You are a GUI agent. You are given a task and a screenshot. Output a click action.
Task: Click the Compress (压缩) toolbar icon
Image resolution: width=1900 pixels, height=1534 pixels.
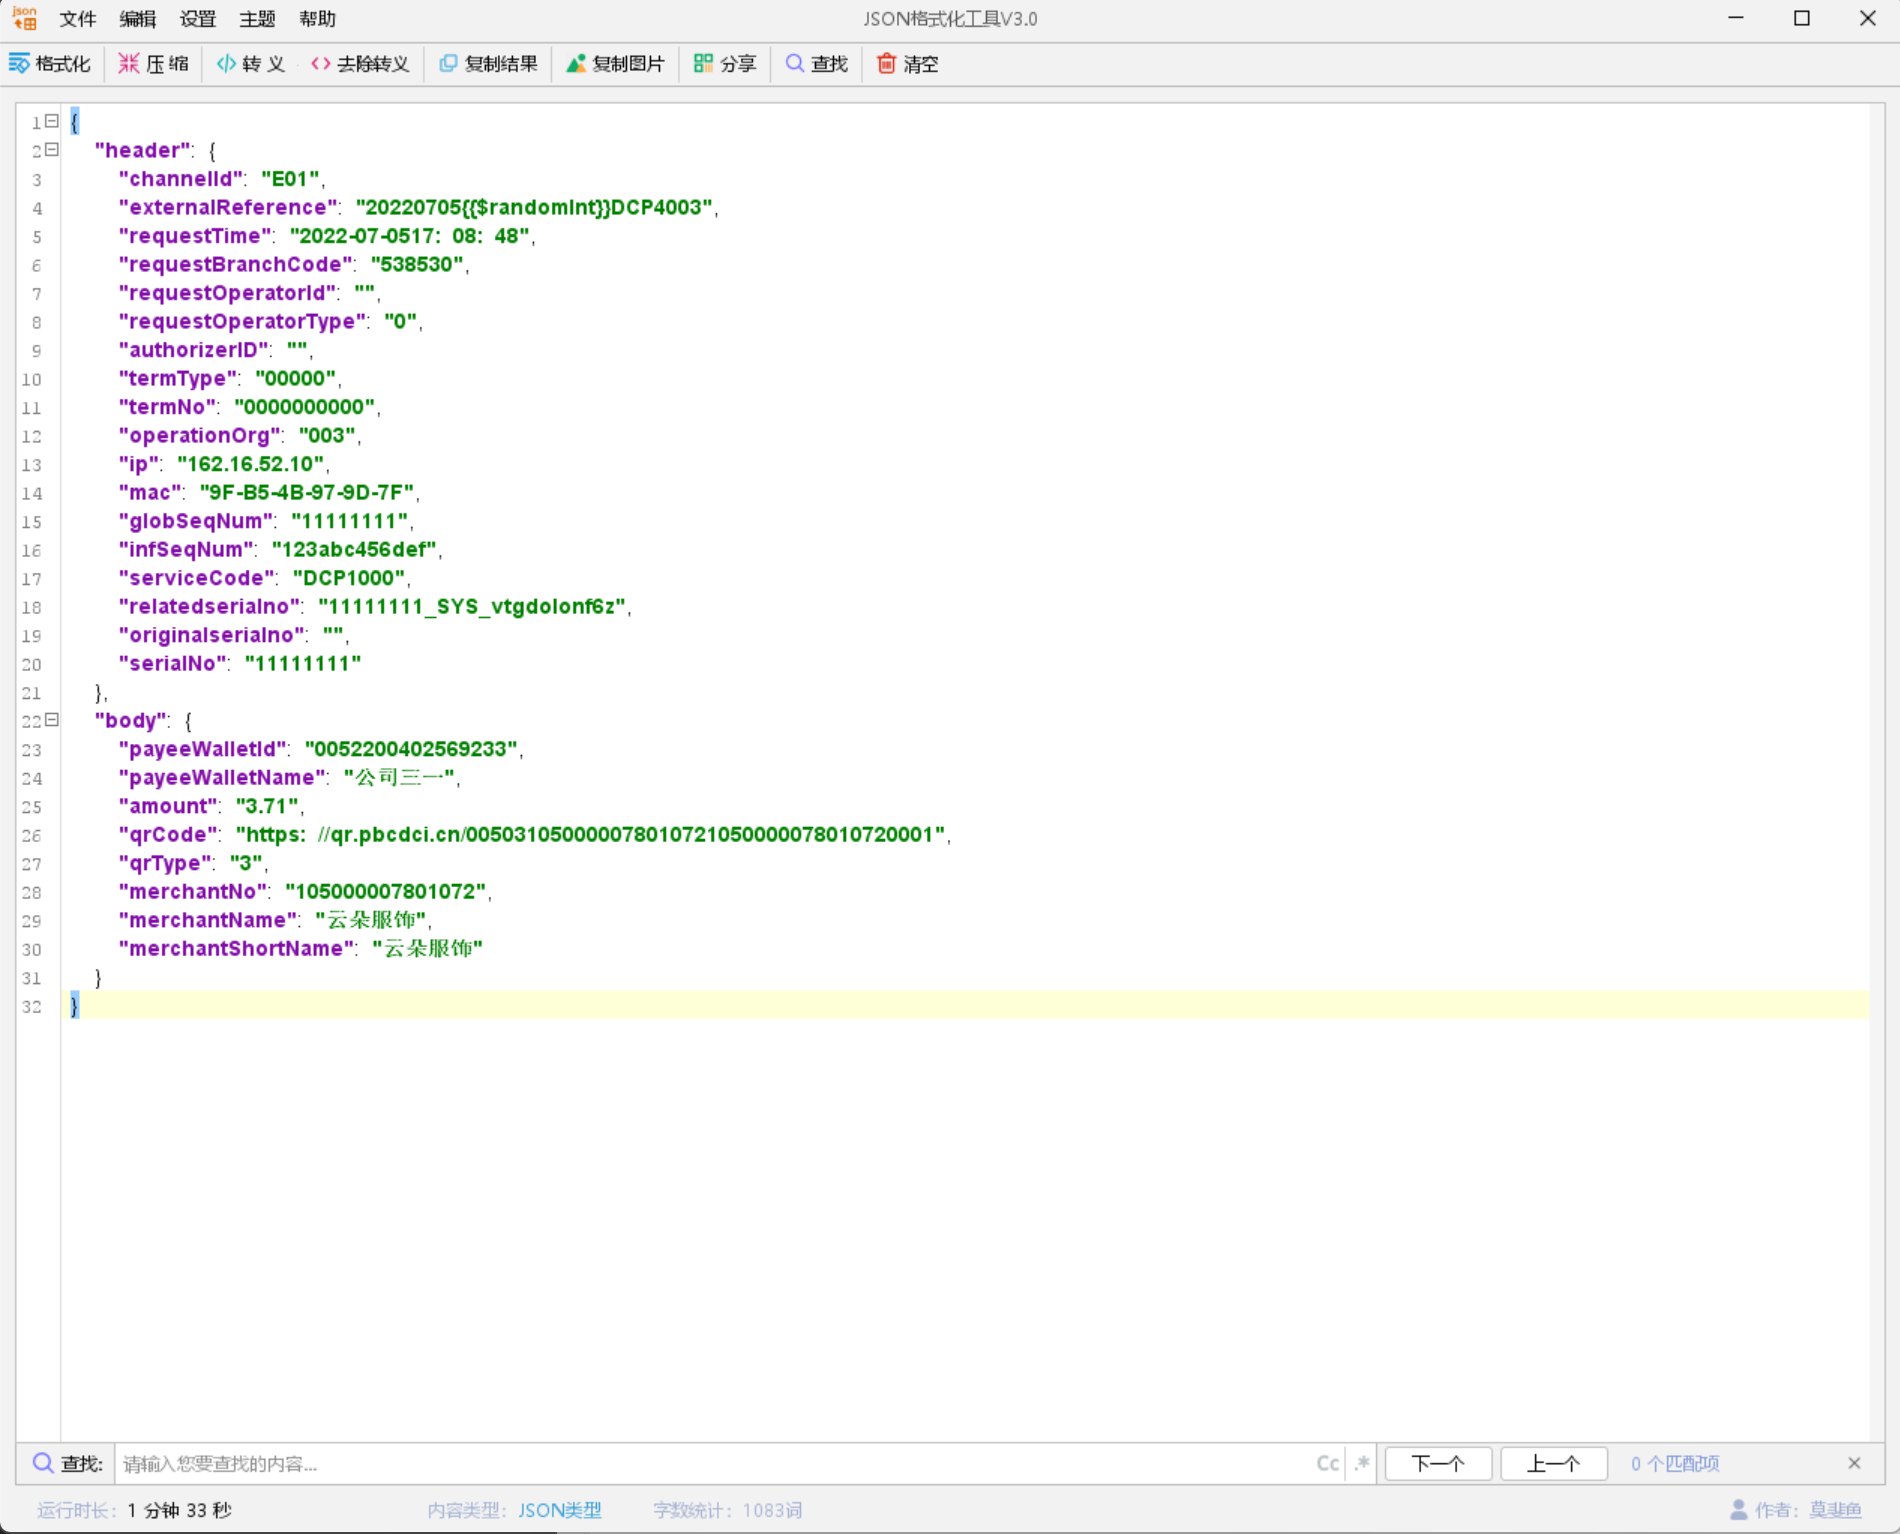[129, 64]
